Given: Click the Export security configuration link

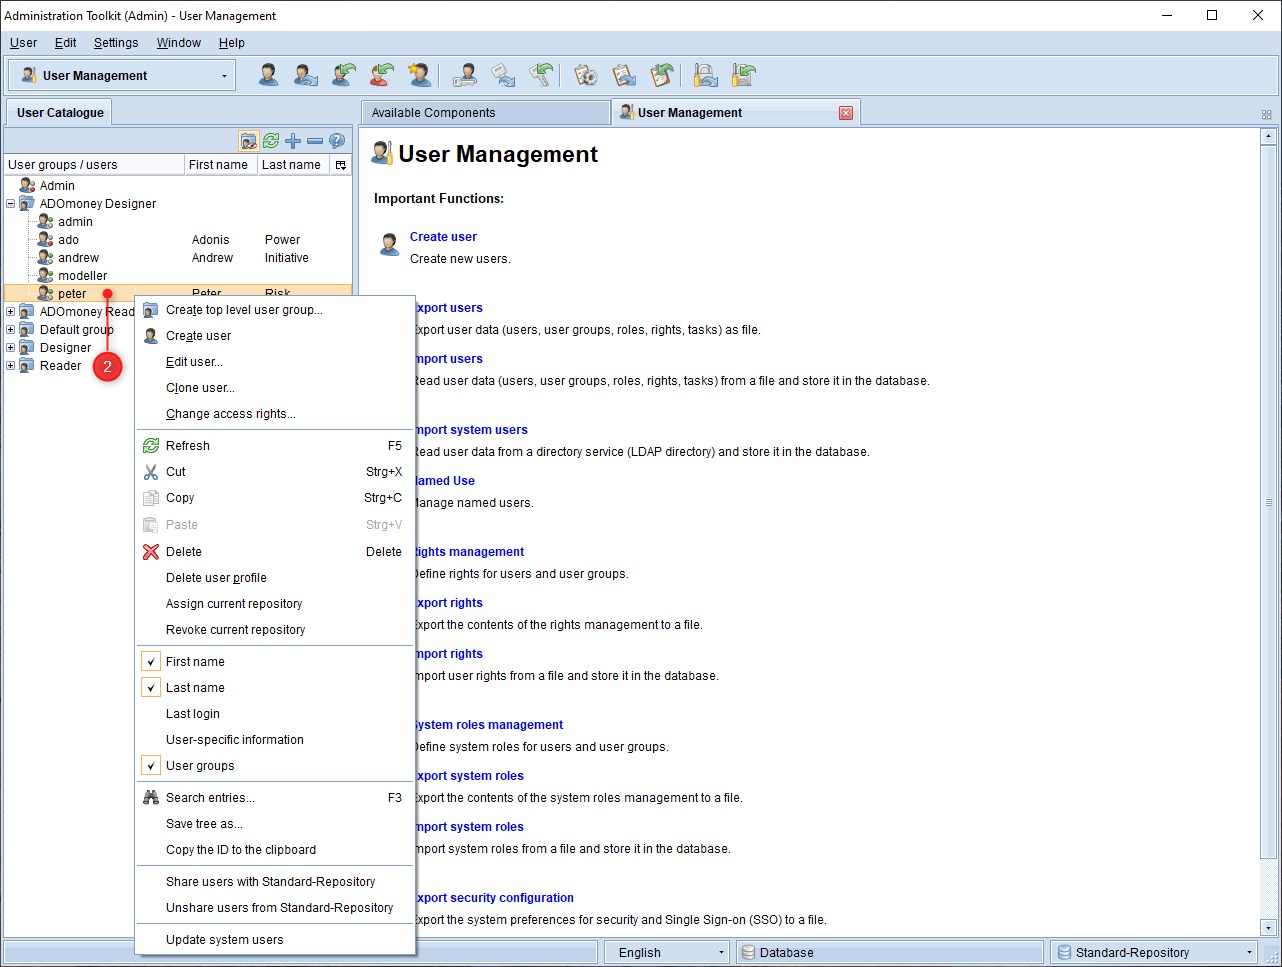Looking at the screenshot, I should 494,898.
